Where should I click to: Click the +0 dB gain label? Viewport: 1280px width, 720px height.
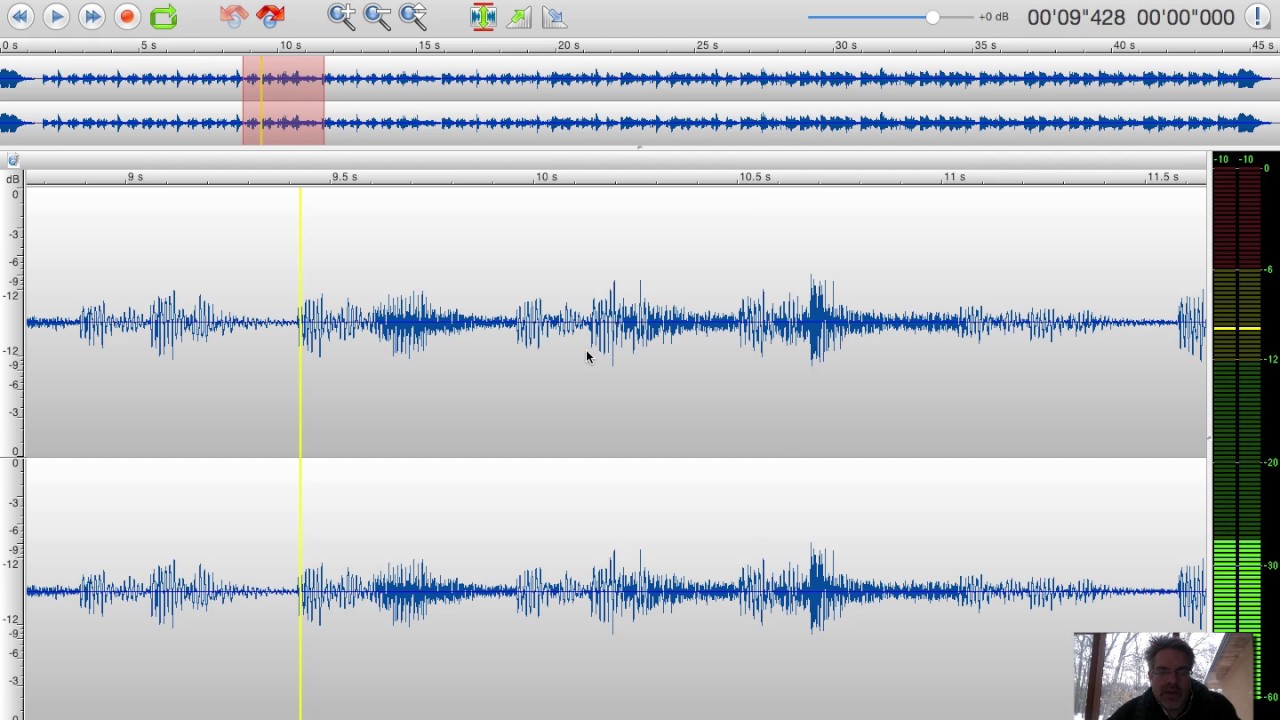tap(993, 17)
